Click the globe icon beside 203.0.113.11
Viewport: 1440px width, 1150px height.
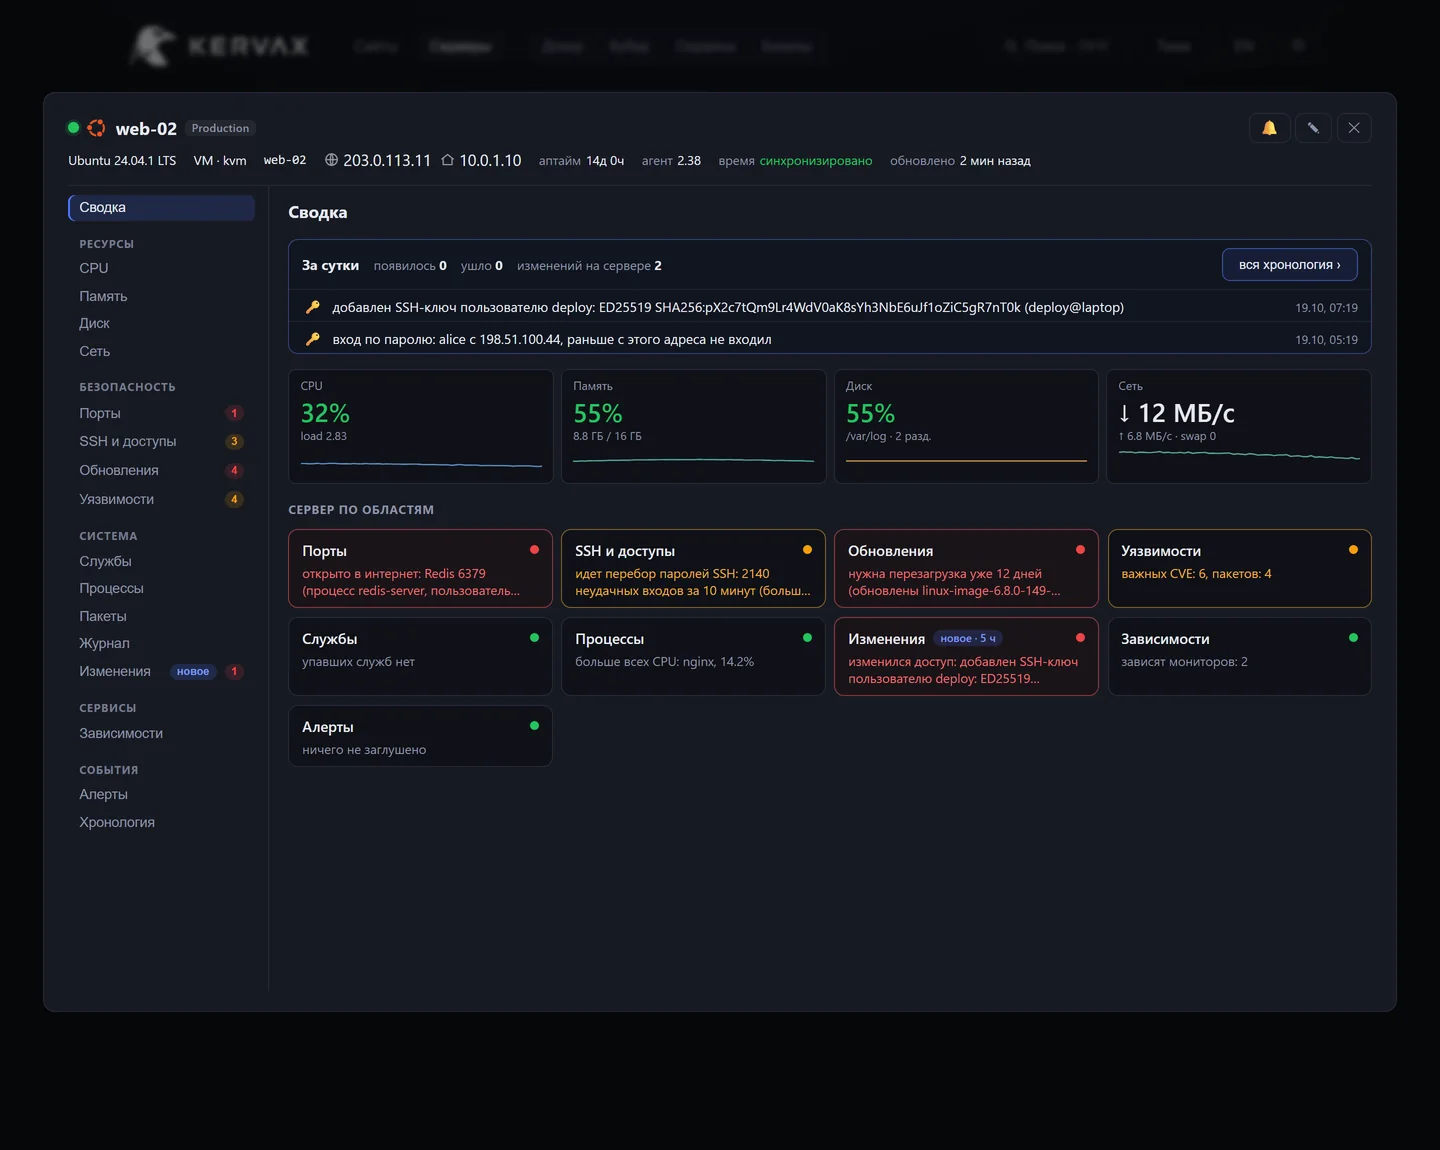coord(332,160)
